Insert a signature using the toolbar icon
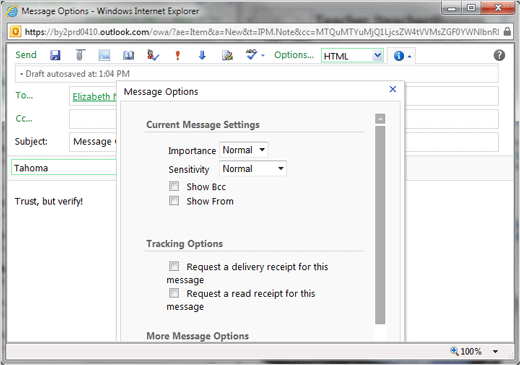The width and height of the screenshot is (520, 365). (227, 55)
